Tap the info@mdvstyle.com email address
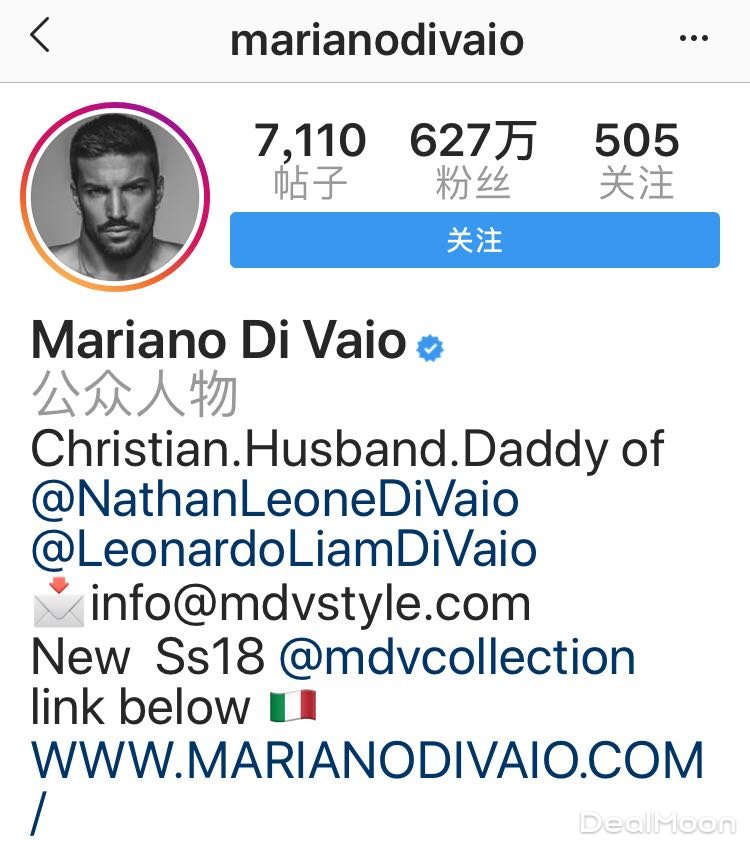 coord(311,604)
